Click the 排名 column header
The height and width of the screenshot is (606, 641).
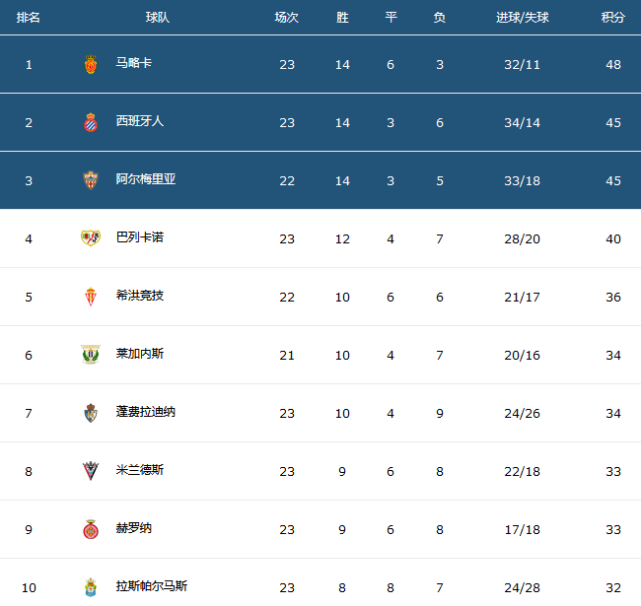click(29, 18)
